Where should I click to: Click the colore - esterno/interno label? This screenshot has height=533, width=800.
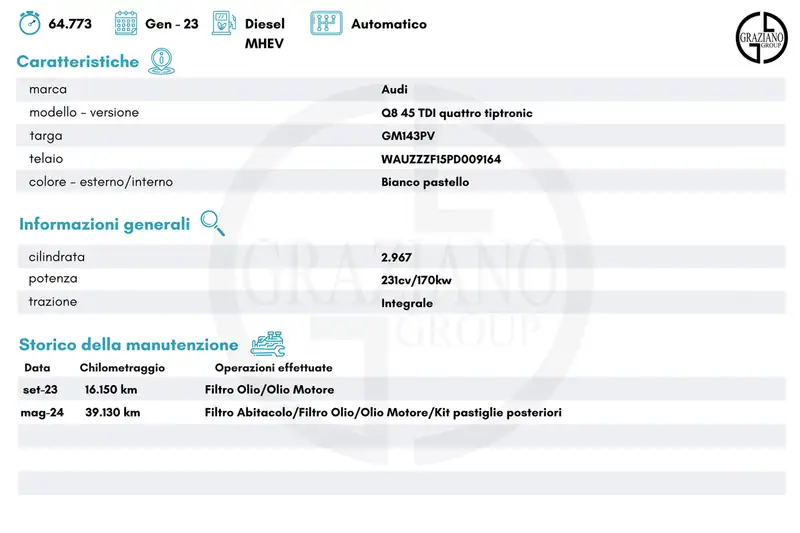[x=101, y=182]
